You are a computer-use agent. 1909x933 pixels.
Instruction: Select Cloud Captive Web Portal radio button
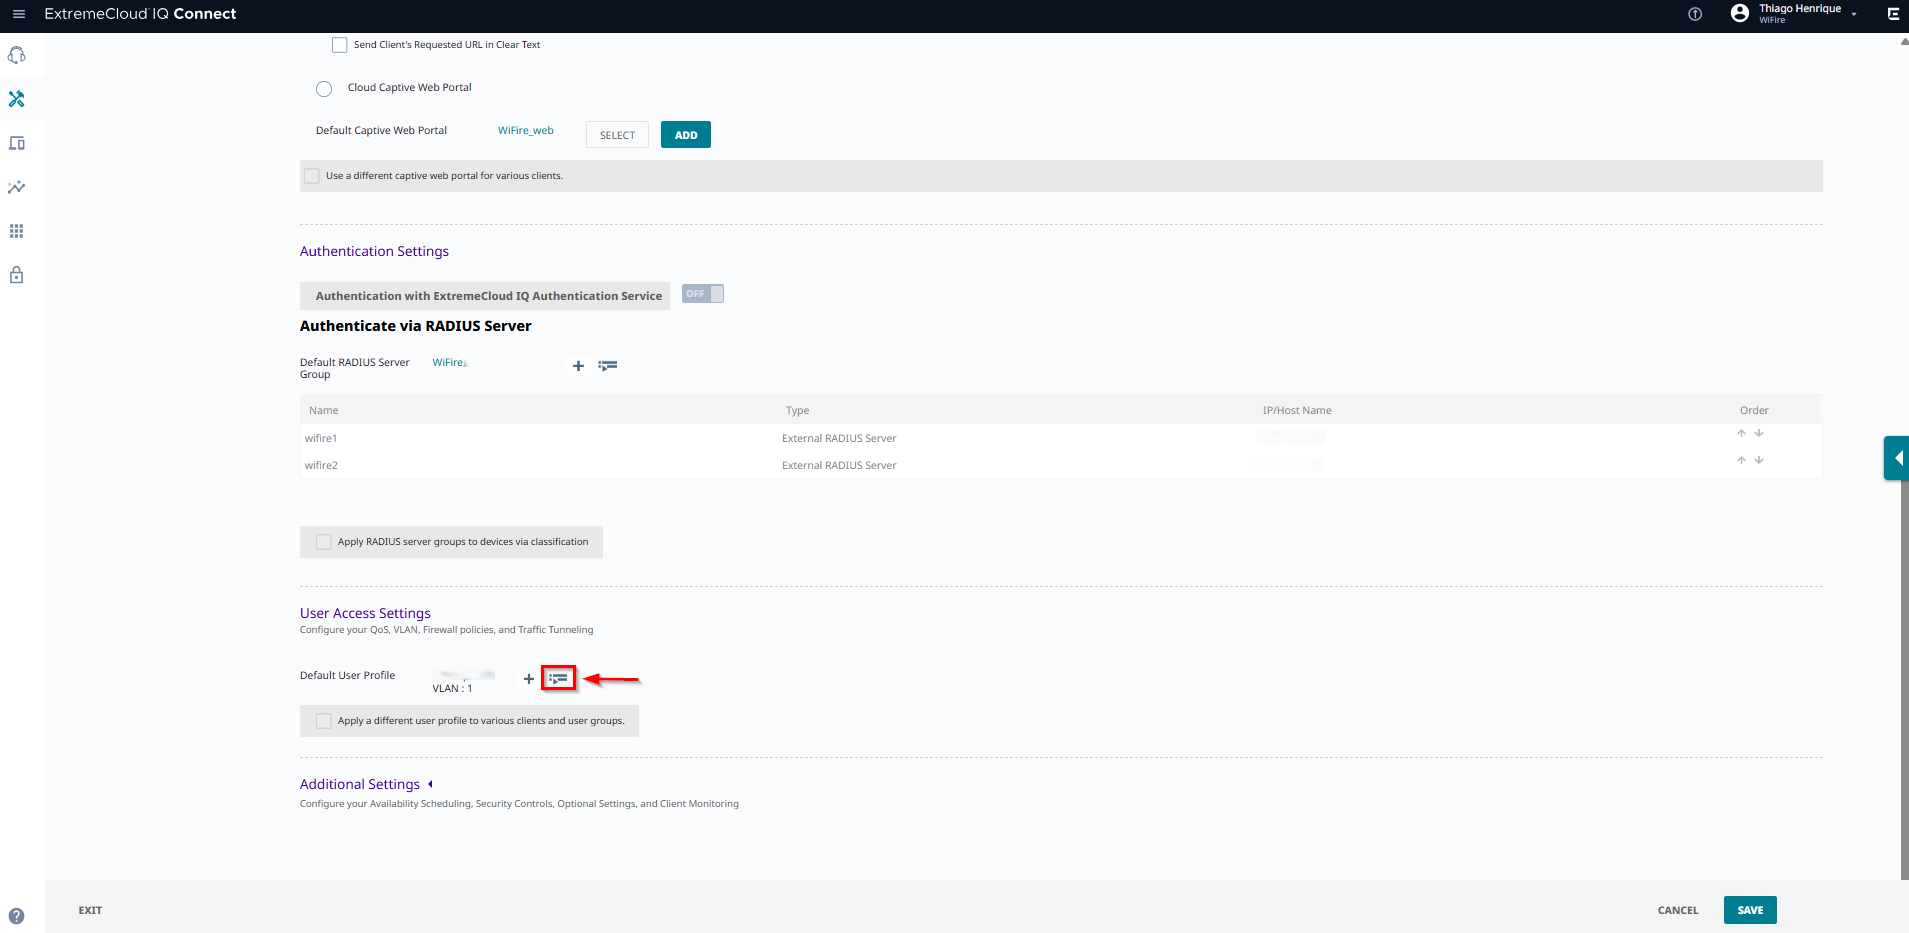[x=324, y=89]
